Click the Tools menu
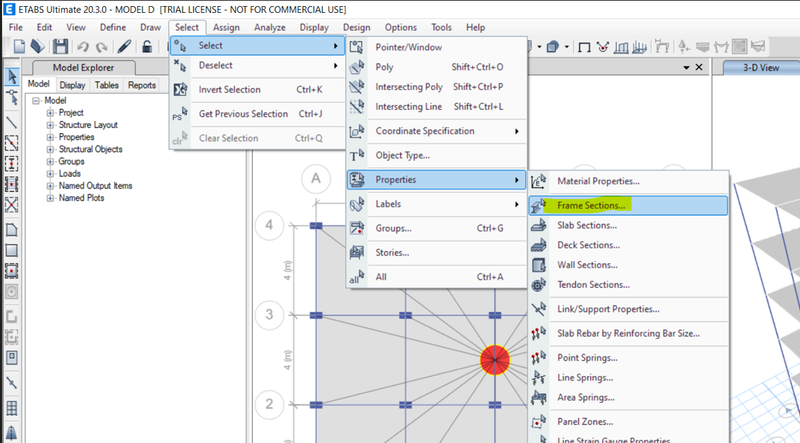Image resolution: width=800 pixels, height=443 pixels. (441, 28)
